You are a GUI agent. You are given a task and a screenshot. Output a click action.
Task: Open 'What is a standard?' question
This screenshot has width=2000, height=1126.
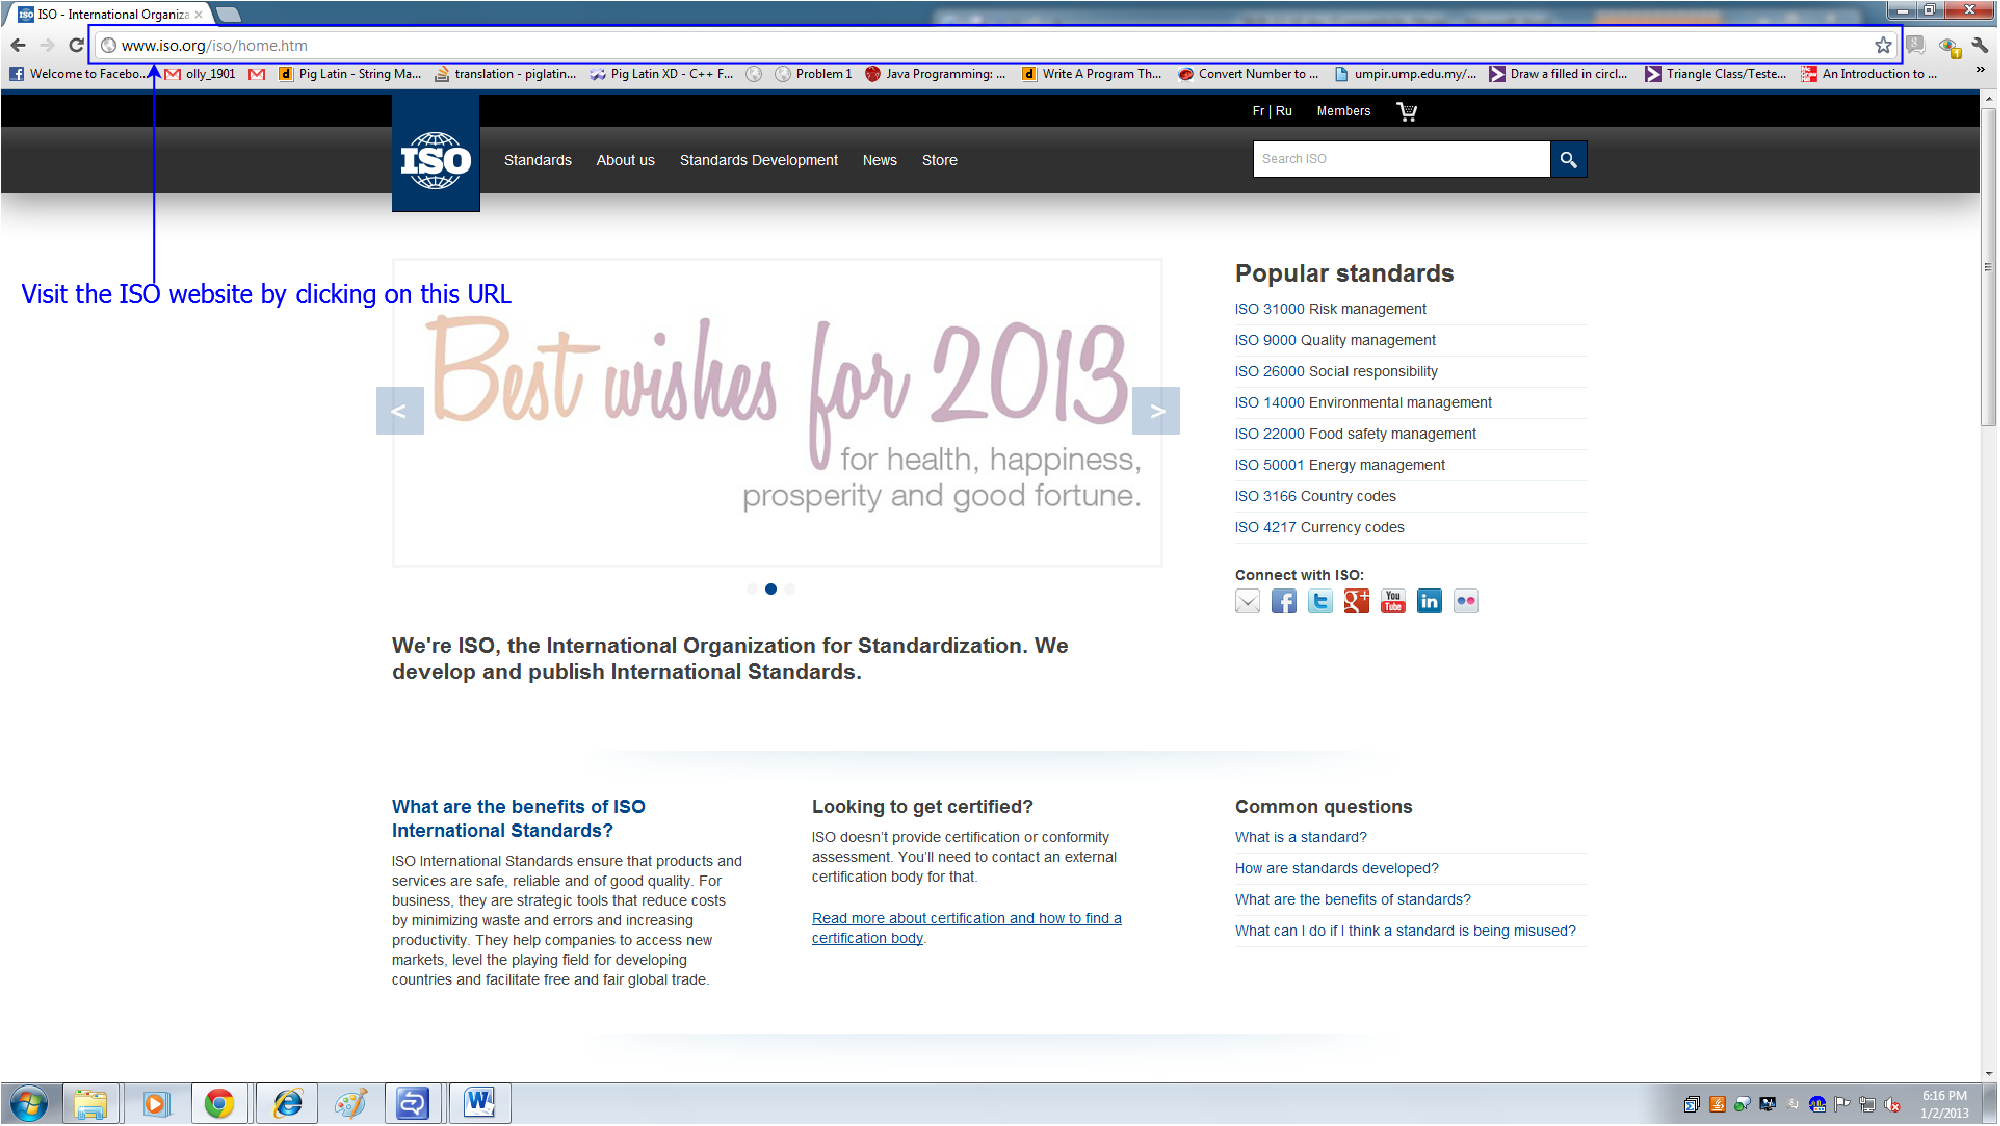click(x=1300, y=837)
